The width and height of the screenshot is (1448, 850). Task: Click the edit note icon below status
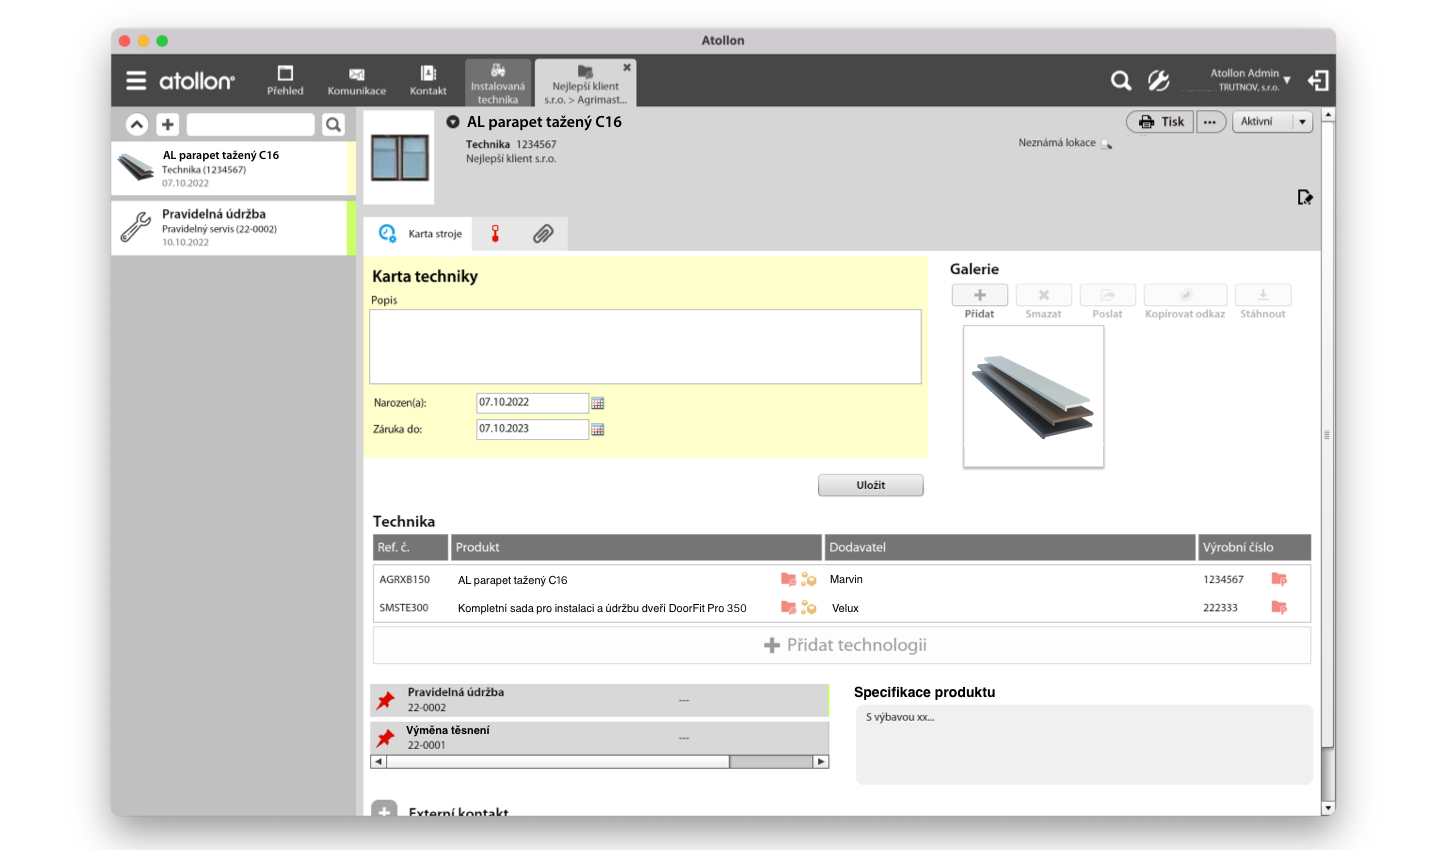(x=1304, y=197)
